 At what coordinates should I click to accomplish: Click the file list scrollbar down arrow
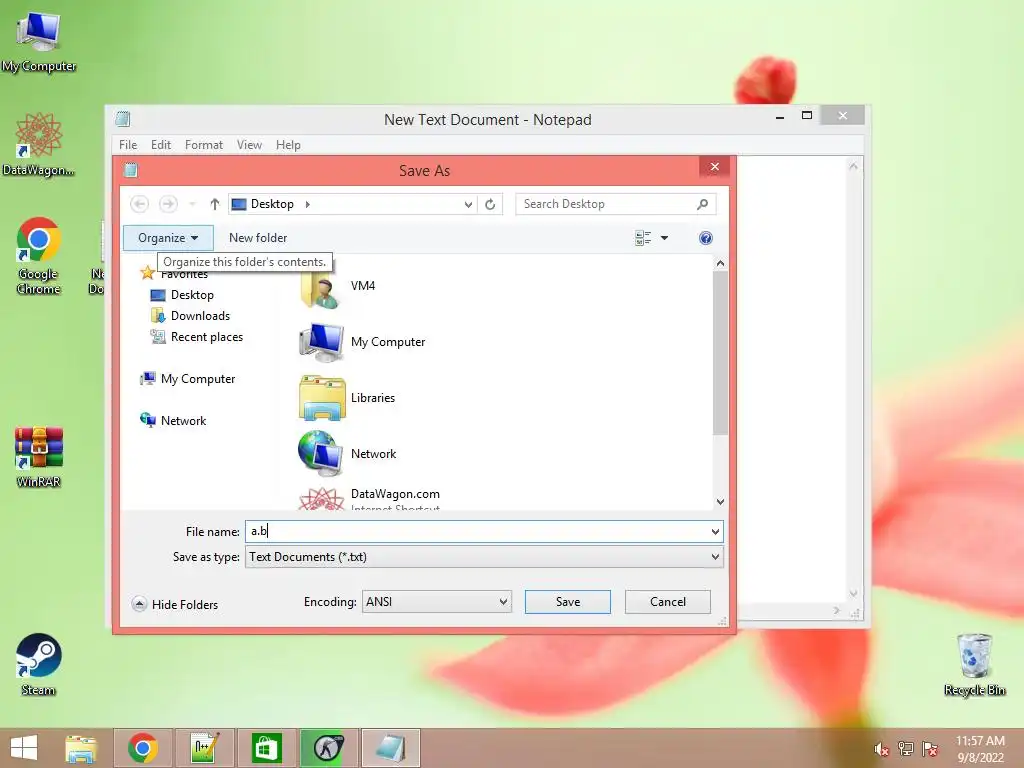click(x=720, y=502)
